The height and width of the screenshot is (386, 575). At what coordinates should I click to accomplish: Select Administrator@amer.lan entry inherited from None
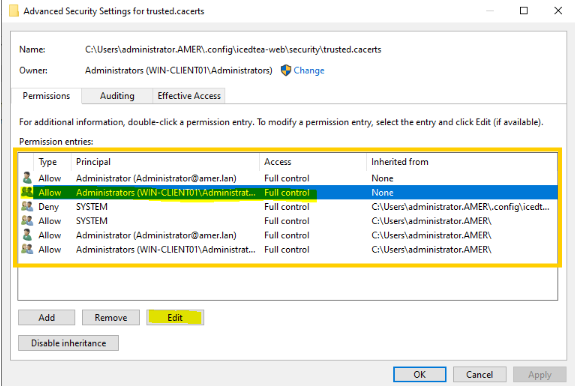[x=288, y=178]
